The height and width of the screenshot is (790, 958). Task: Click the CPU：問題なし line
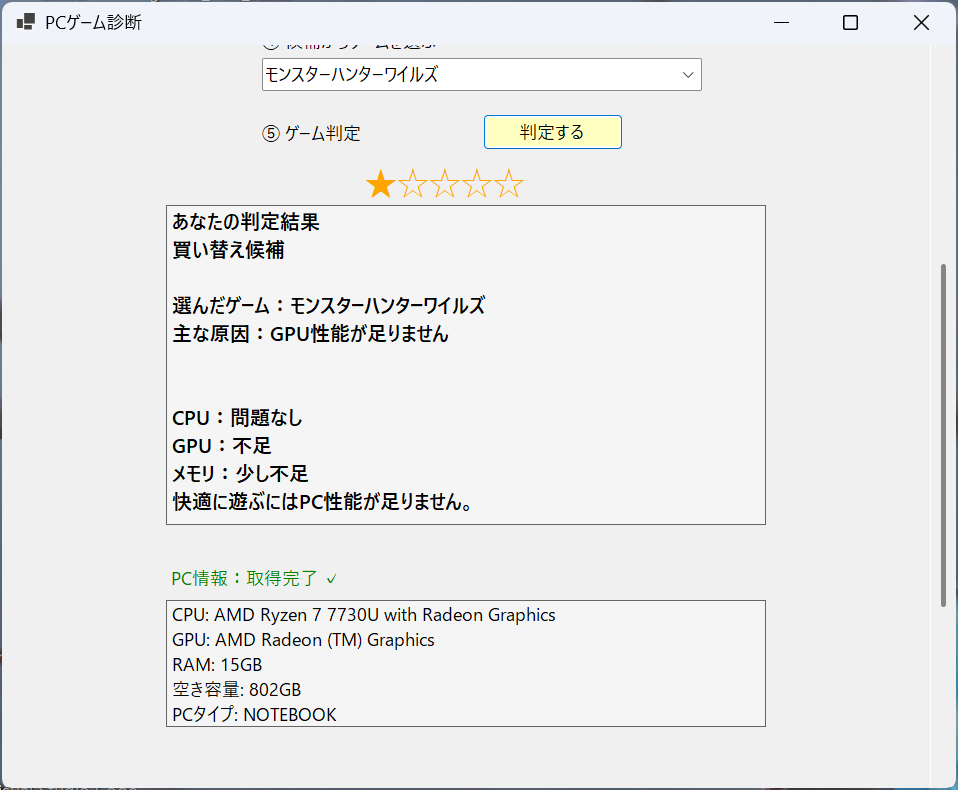(x=237, y=418)
